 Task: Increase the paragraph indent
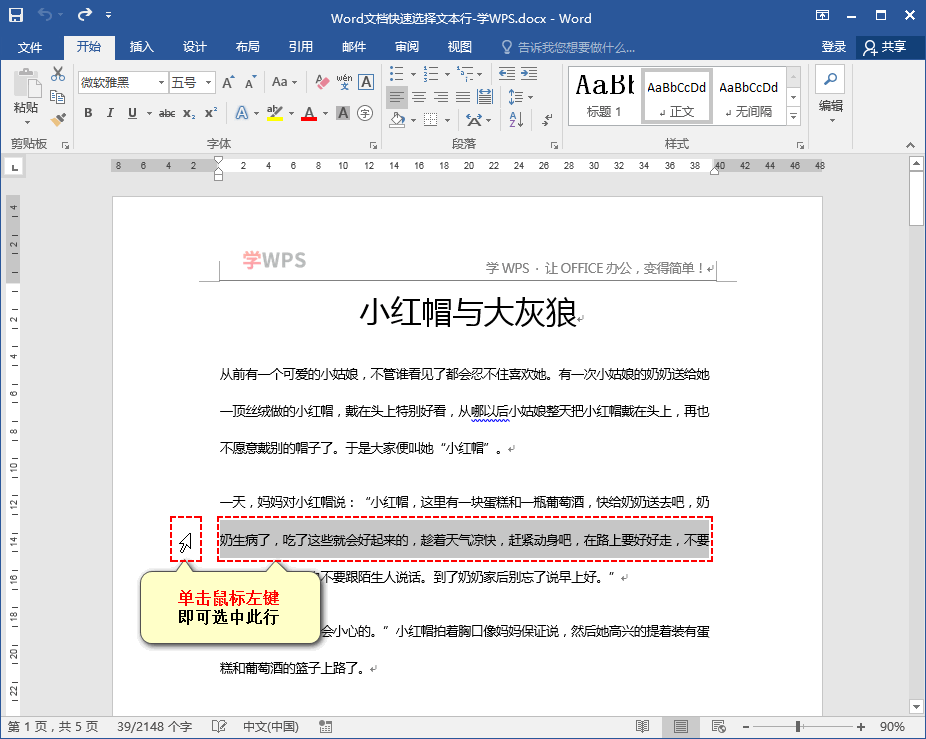pos(529,74)
